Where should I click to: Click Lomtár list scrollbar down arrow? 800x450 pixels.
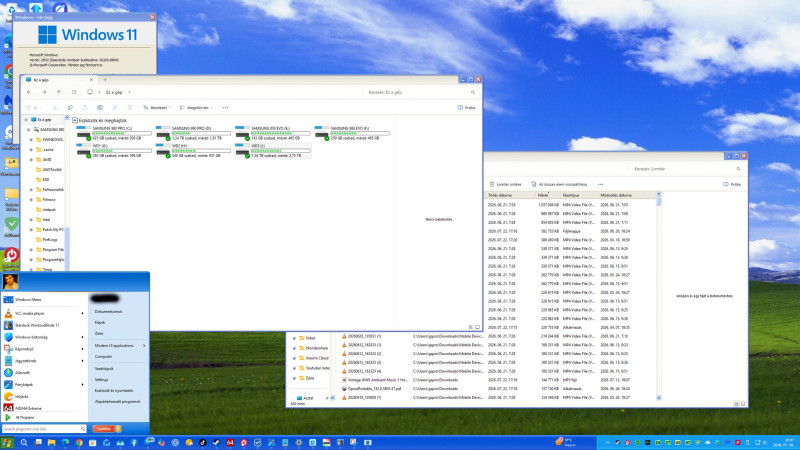click(659, 397)
